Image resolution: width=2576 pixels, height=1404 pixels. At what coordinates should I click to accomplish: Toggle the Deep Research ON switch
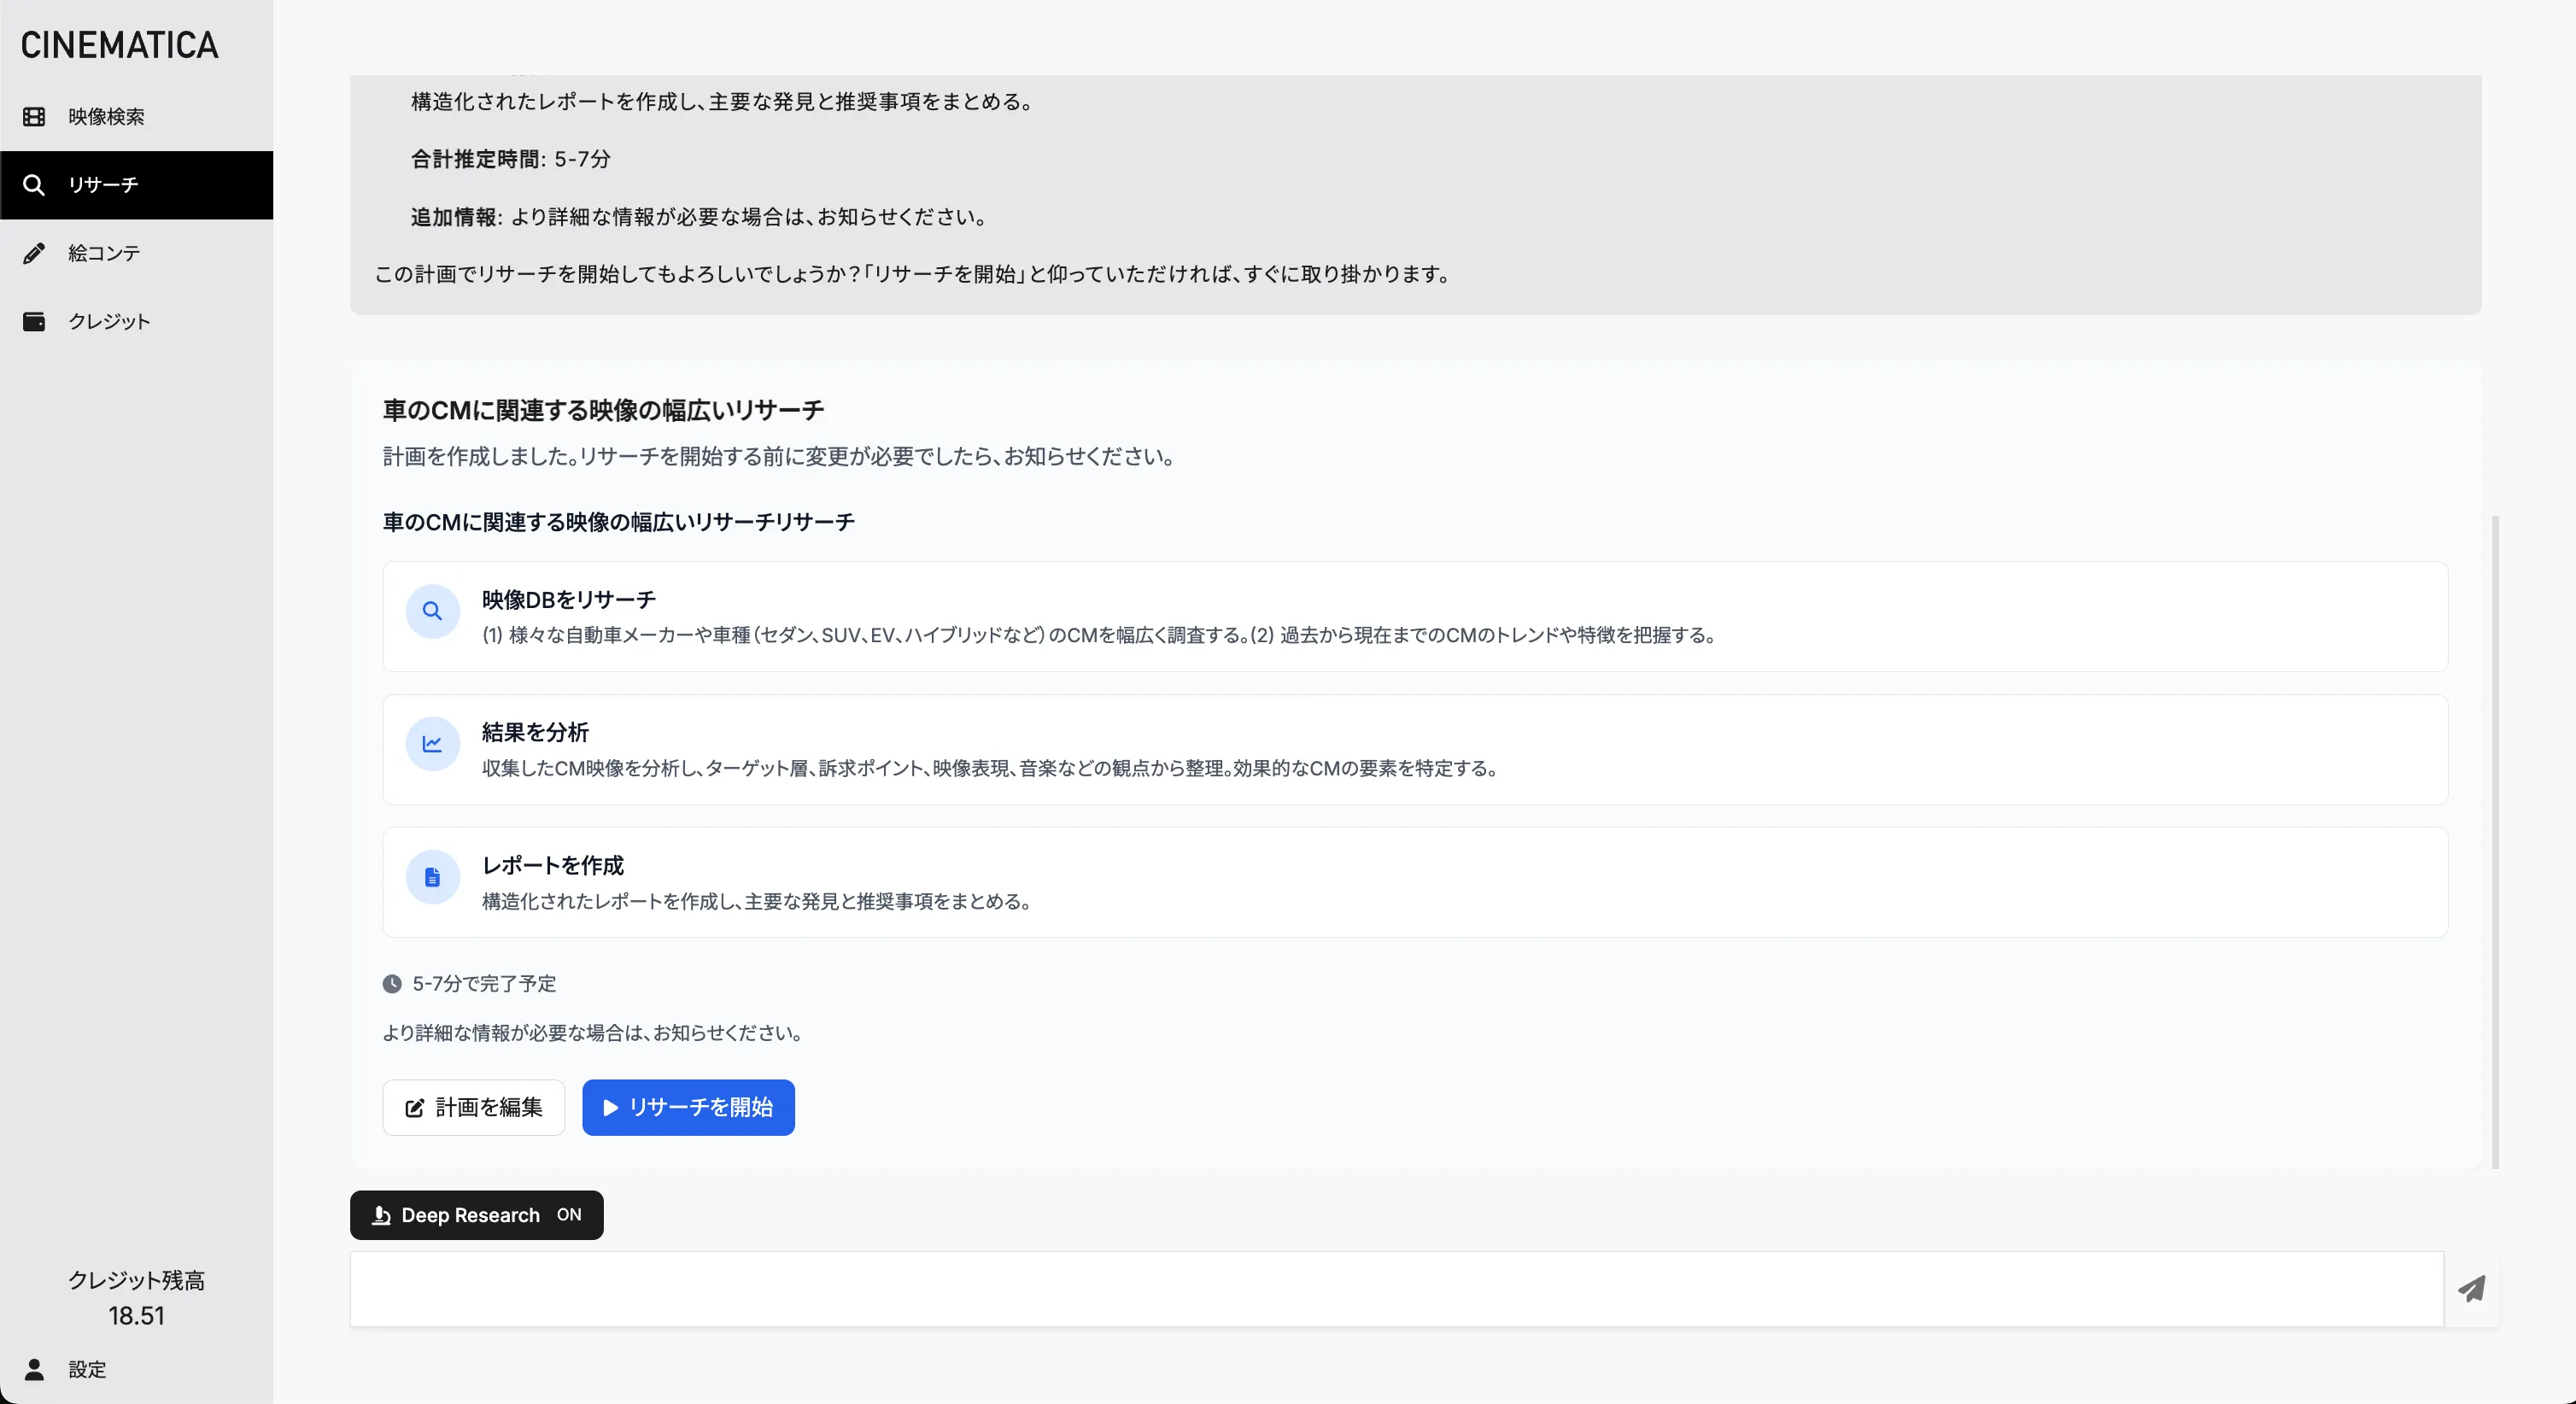477,1215
